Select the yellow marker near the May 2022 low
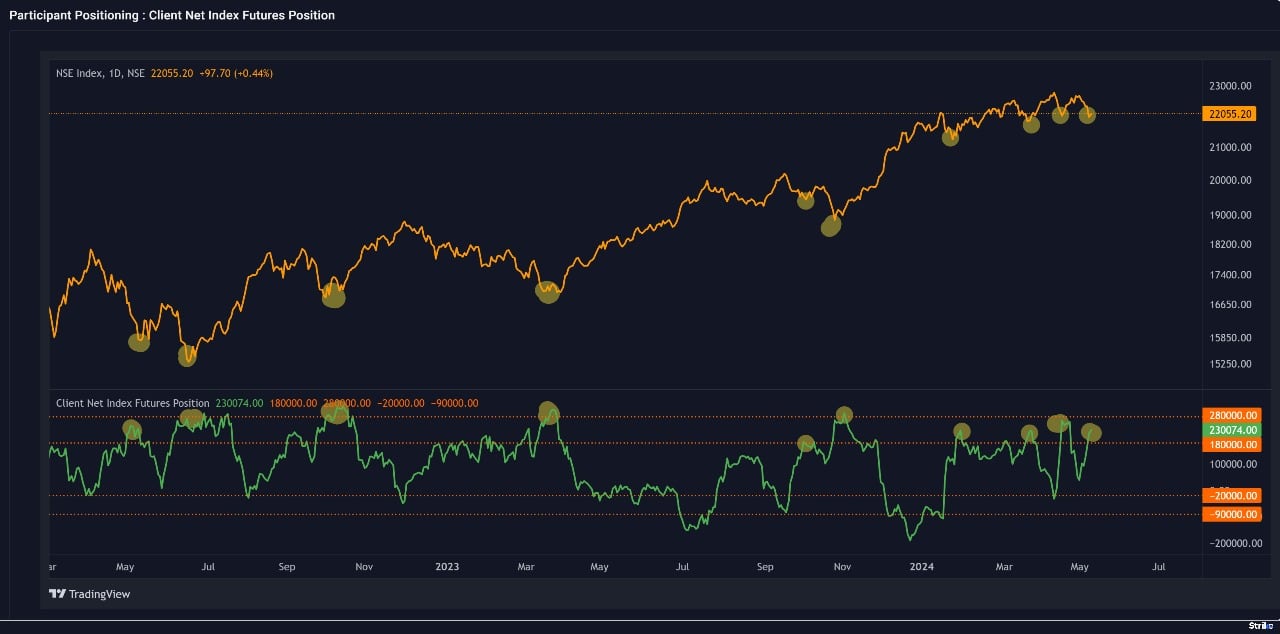This screenshot has height=634, width=1280. coord(139,342)
